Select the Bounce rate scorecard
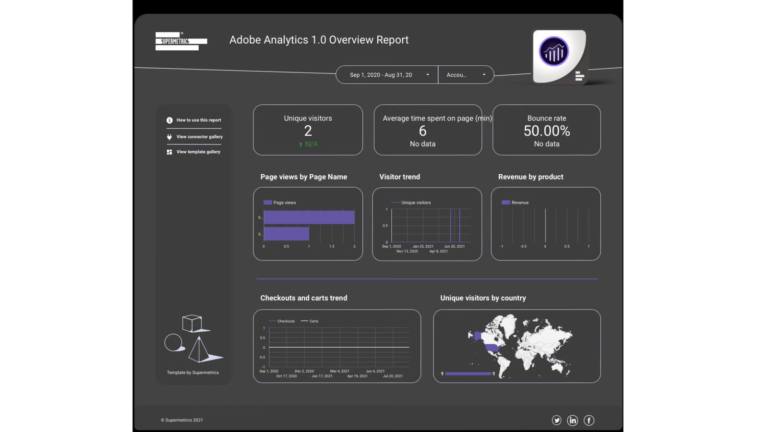Image resolution: width=768 pixels, height=432 pixels. tap(547, 130)
